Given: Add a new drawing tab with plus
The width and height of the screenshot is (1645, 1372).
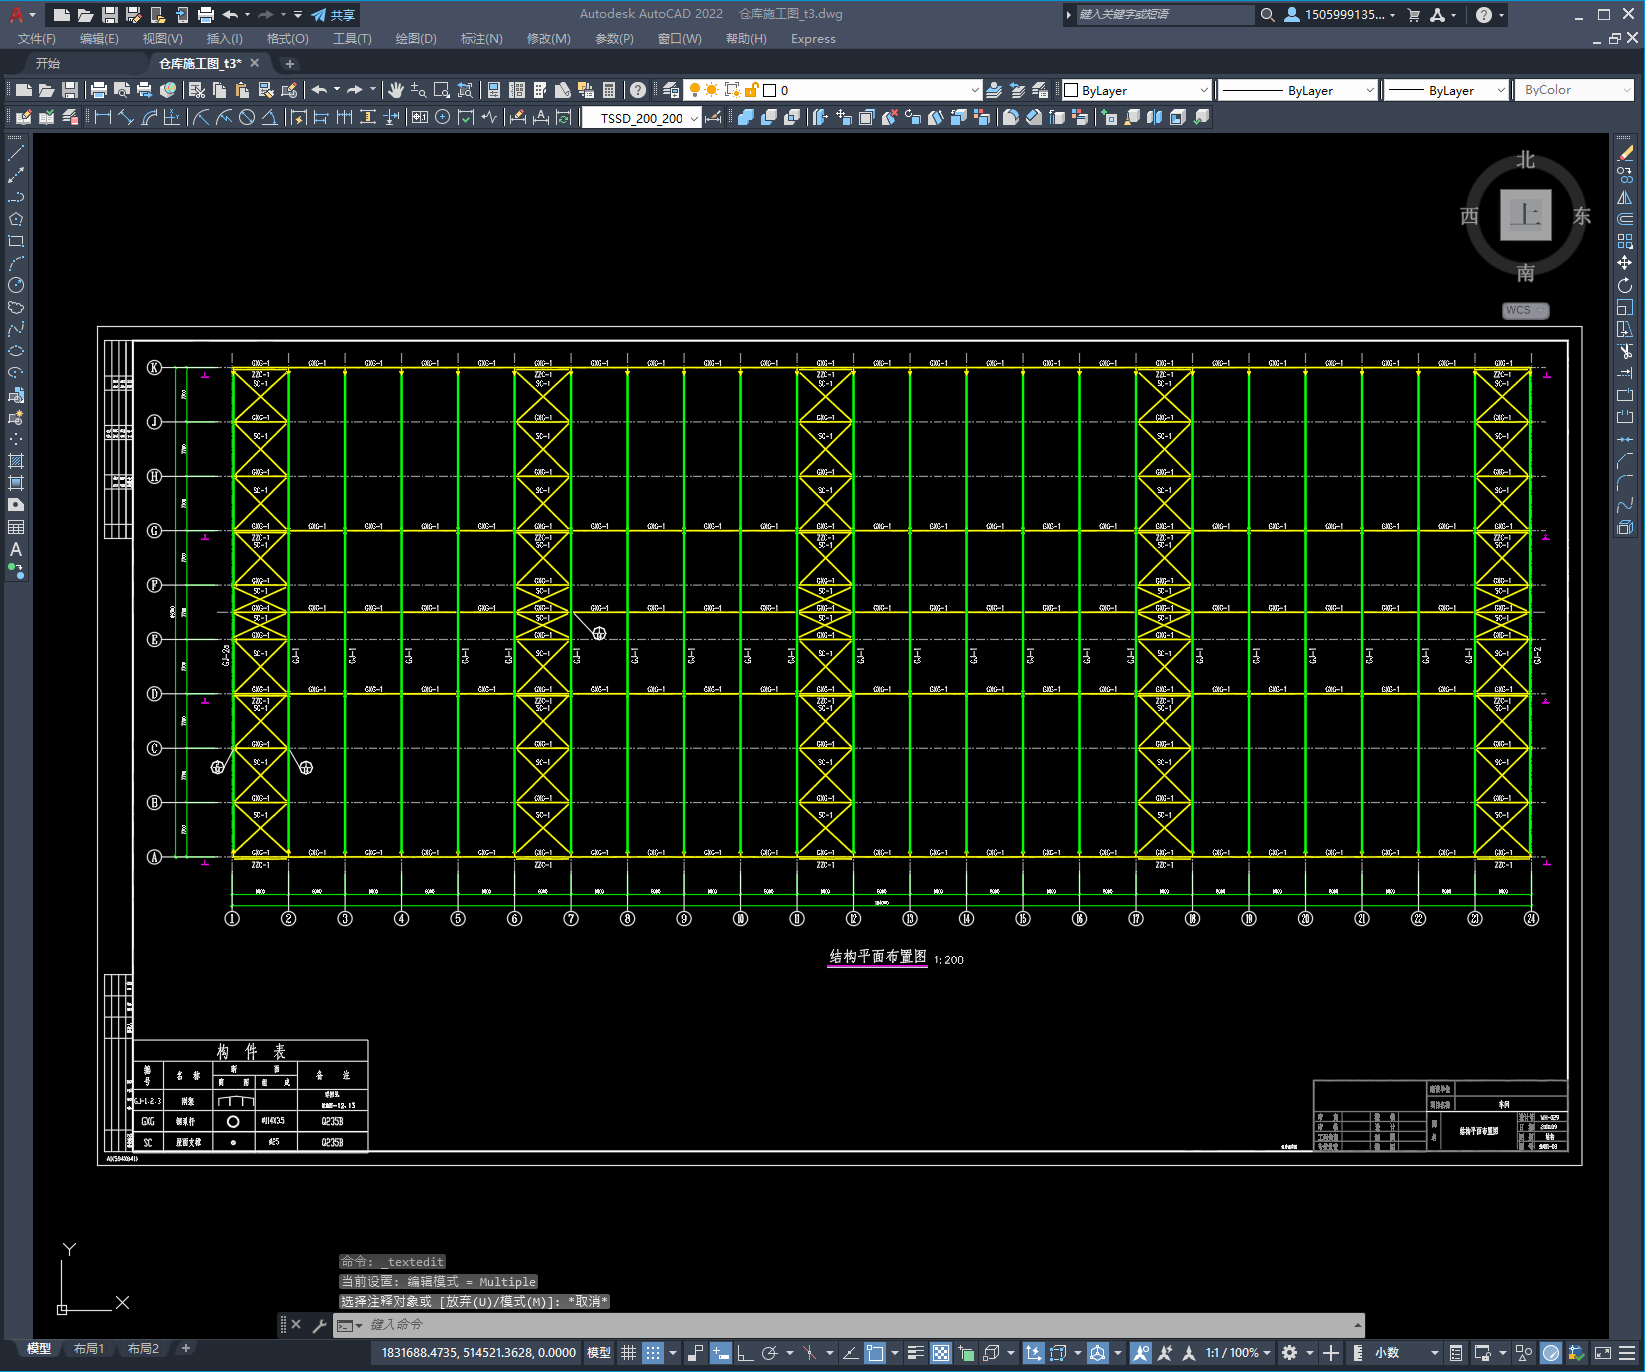Looking at the screenshot, I should [290, 63].
